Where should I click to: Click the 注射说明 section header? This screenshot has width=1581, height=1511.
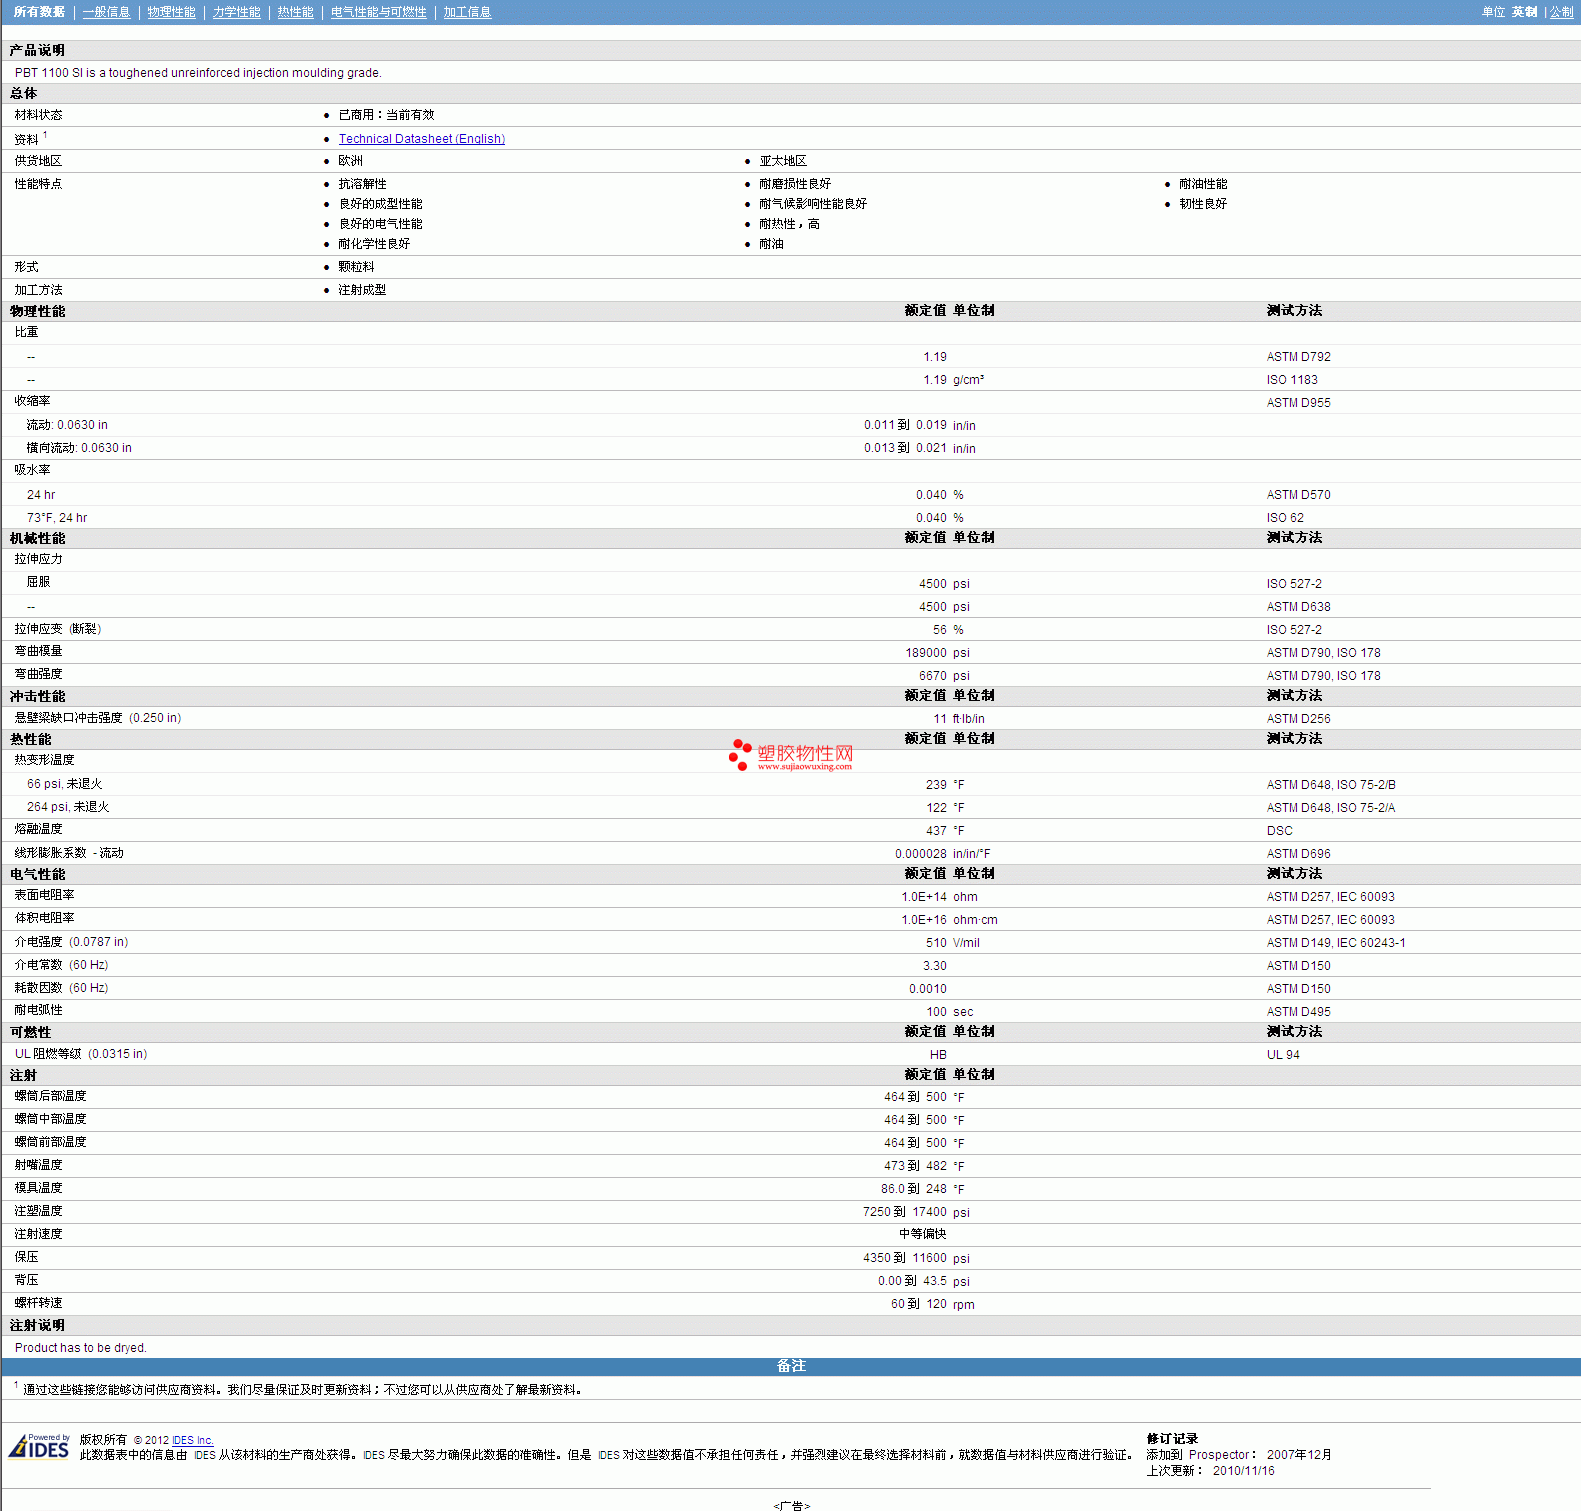[38, 1325]
